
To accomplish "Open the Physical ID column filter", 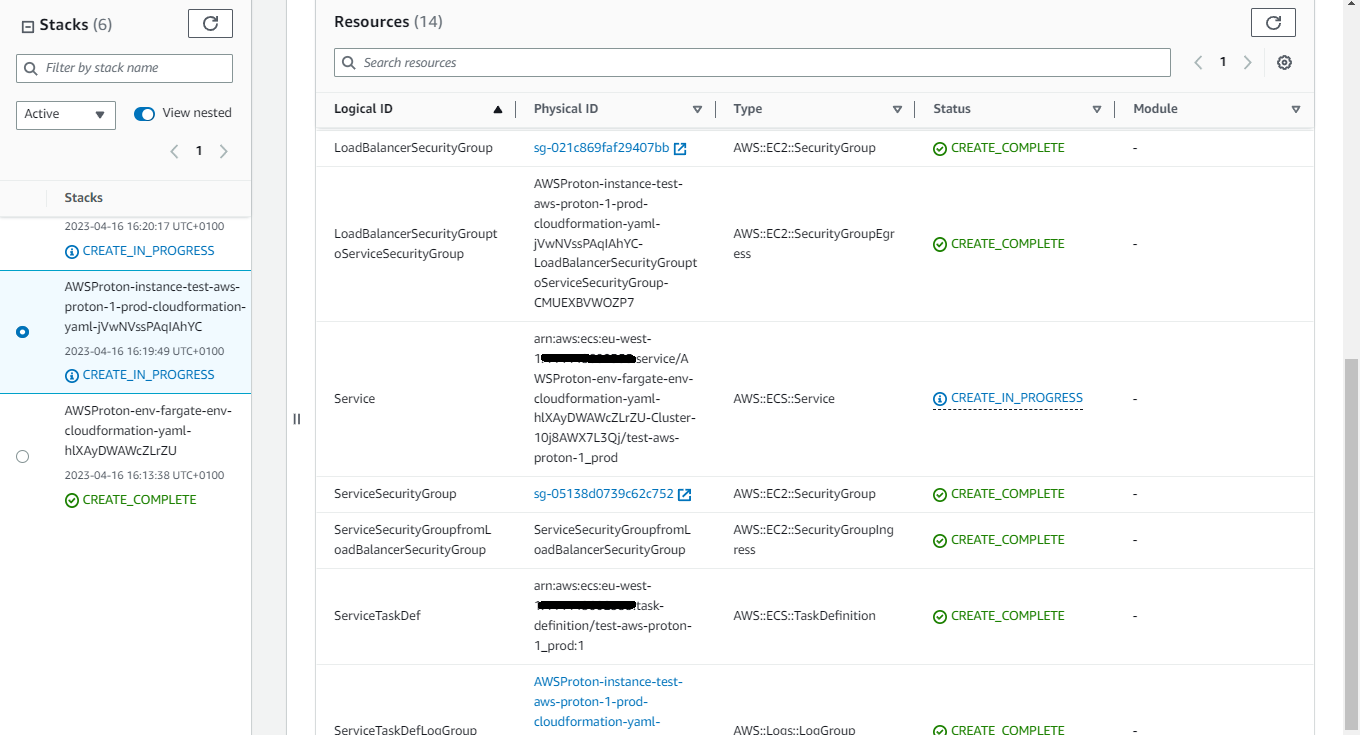I will pos(698,109).
